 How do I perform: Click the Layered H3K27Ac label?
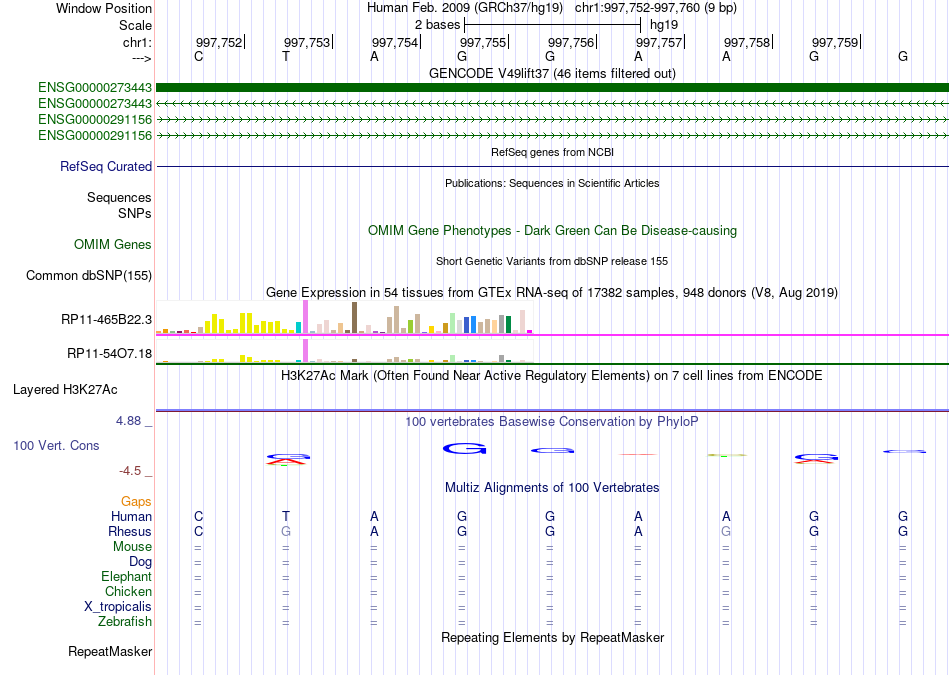pos(65,390)
